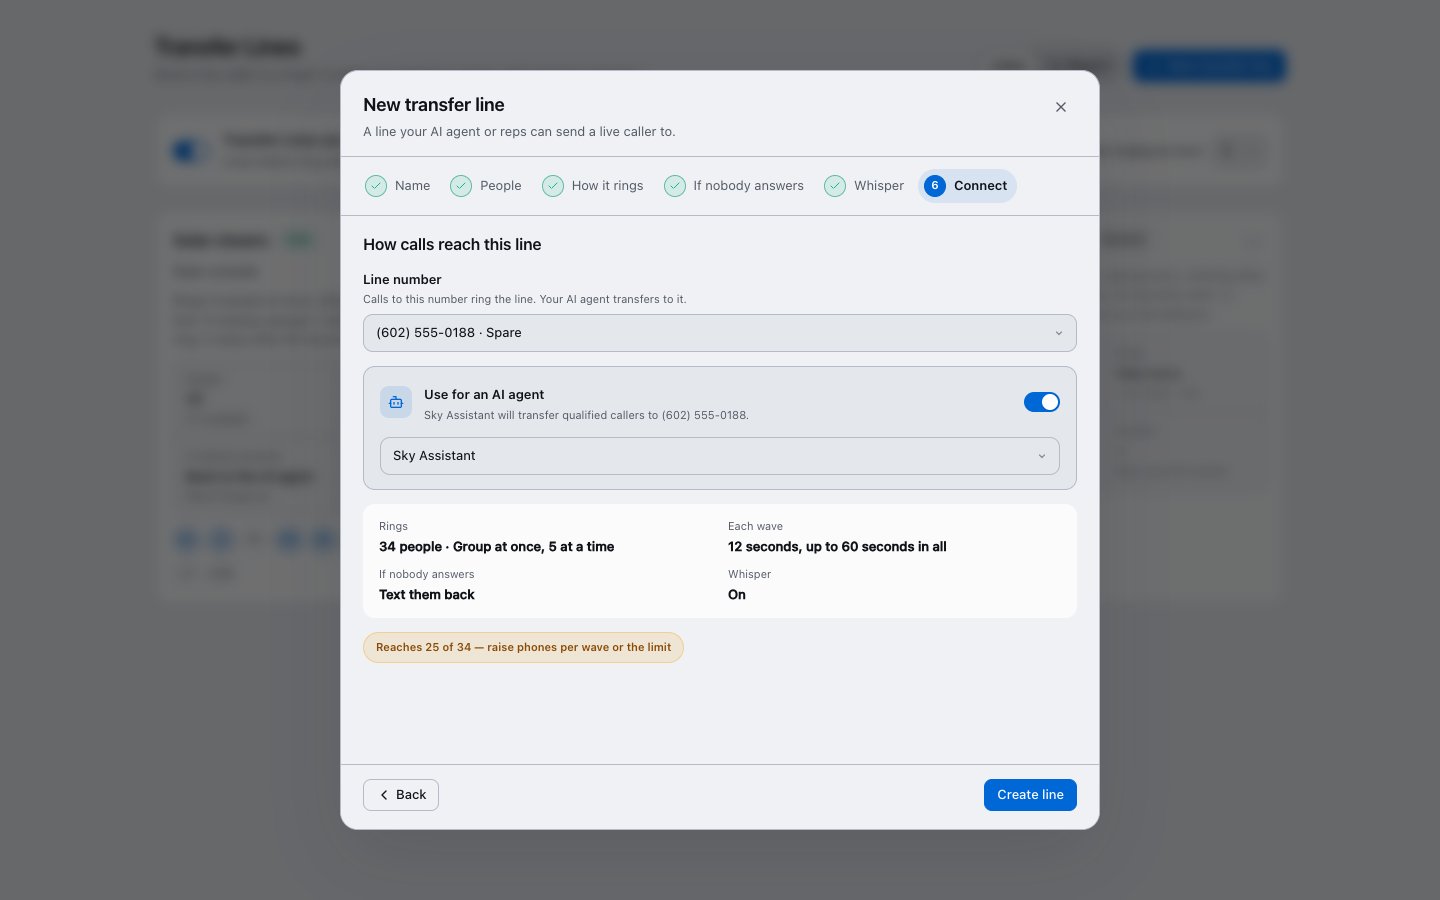1440x900 pixels.
Task: Click the 12 seconds wave summary
Action: pyautogui.click(x=837, y=547)
